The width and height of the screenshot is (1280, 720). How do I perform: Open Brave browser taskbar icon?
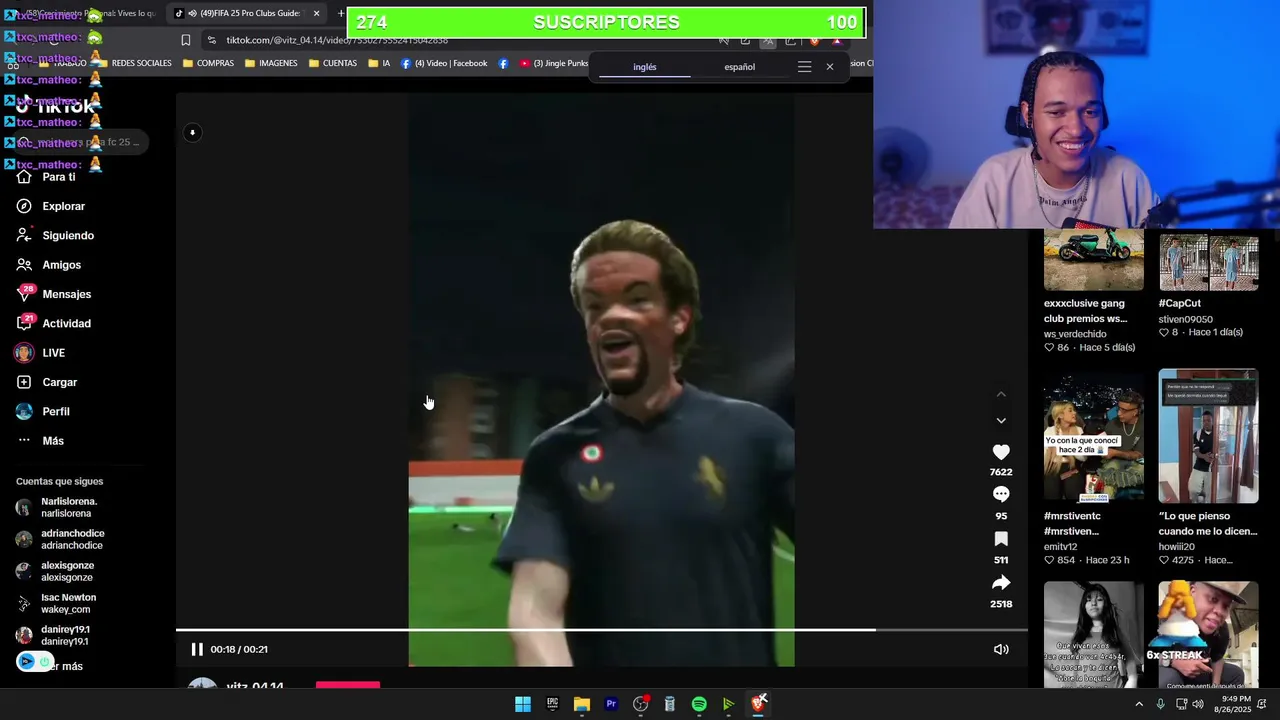[758, 704]
